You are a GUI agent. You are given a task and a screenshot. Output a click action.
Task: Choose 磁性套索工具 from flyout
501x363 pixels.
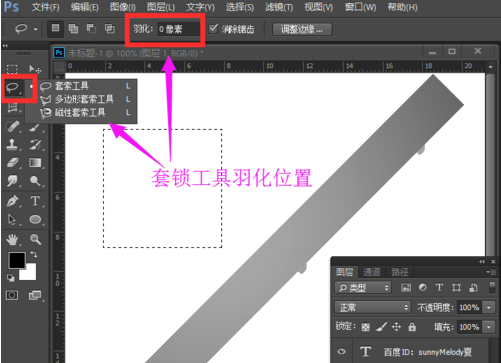click(x=80, y=113)
